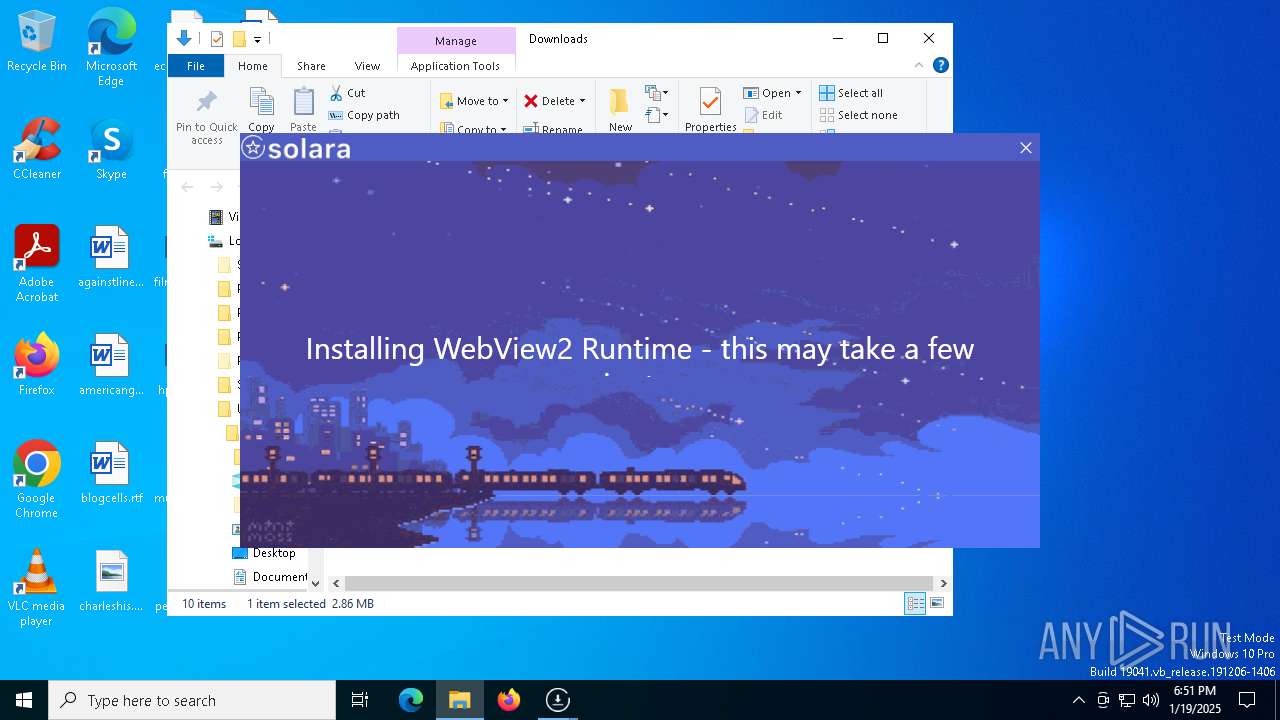The height and width of the screenshot is (720, 1280).
Task: Select Documents in the navigation tree
Action: click(270, 577)
